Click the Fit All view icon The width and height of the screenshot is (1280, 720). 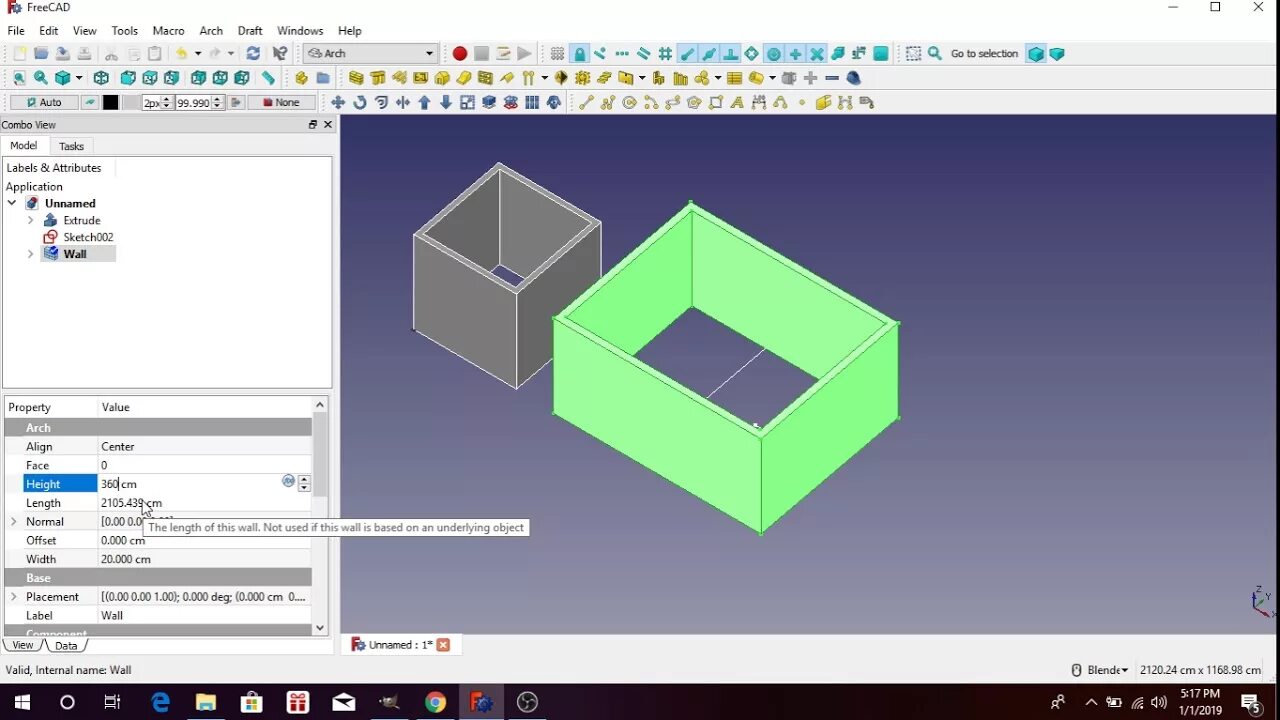pyautogui.click(x=19, y=78)
